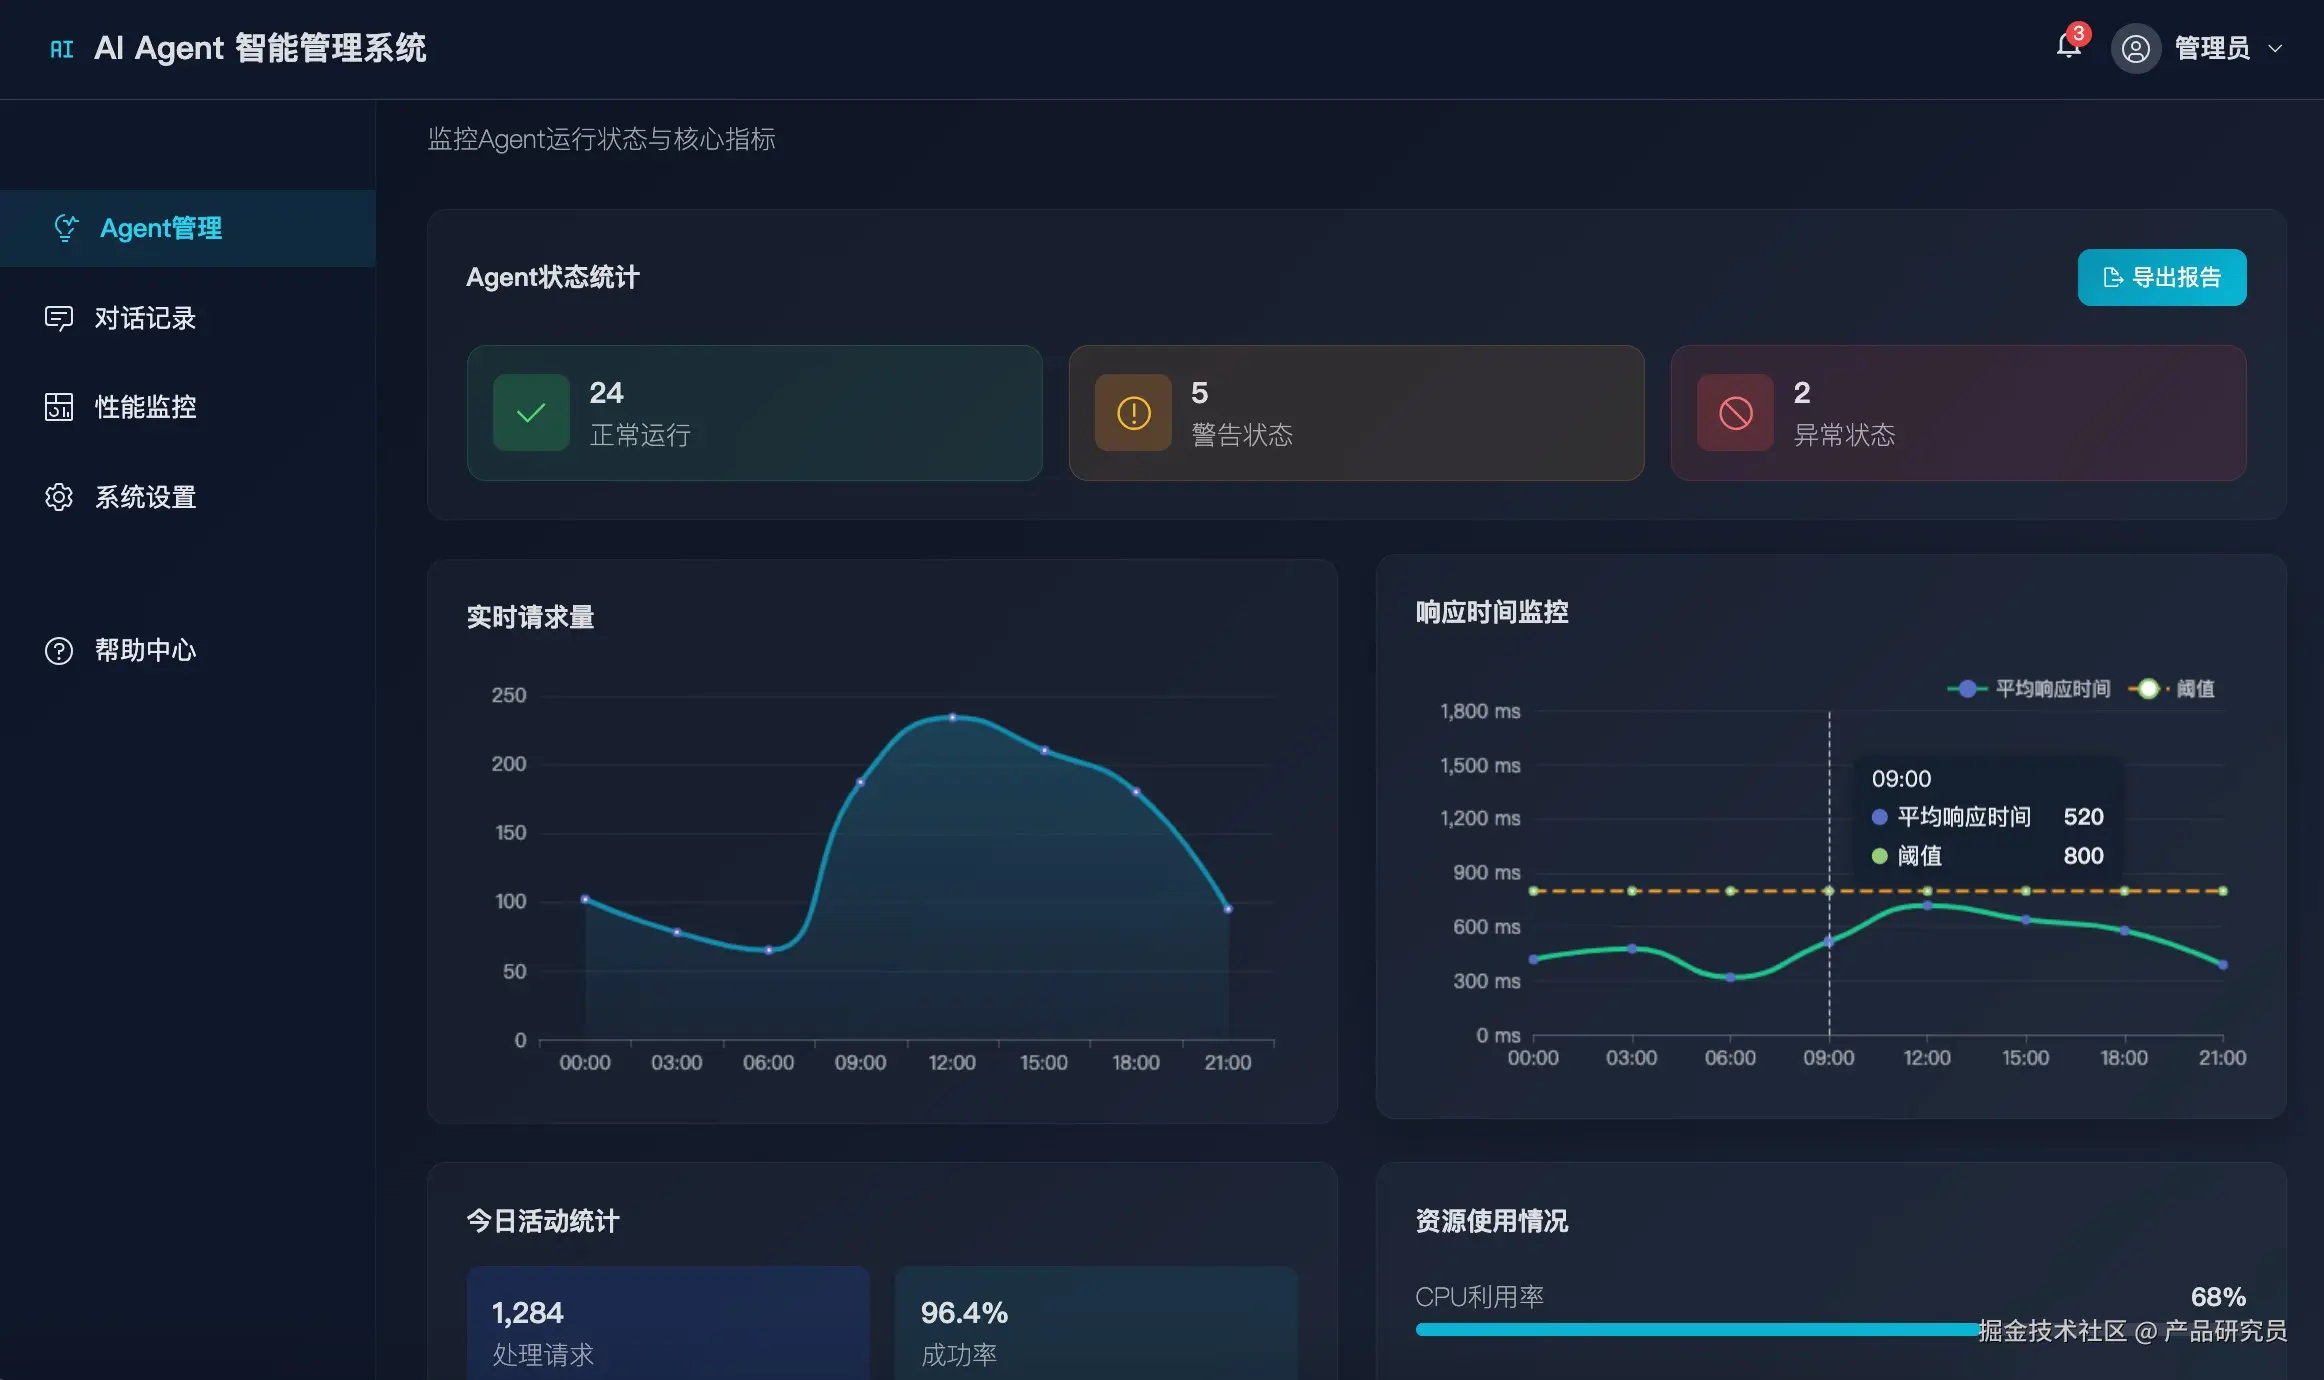Click the gear icon beside 系统设置

(59, 497)
